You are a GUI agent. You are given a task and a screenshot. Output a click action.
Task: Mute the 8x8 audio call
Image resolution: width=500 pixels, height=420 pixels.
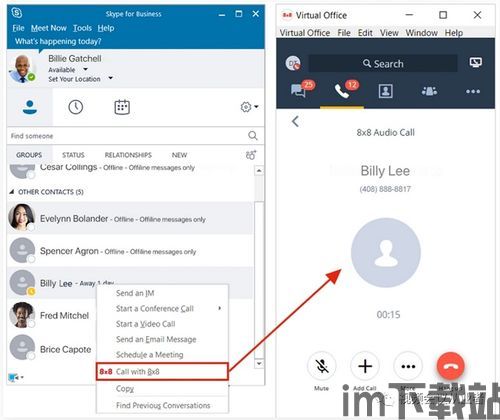click(321, 366)
